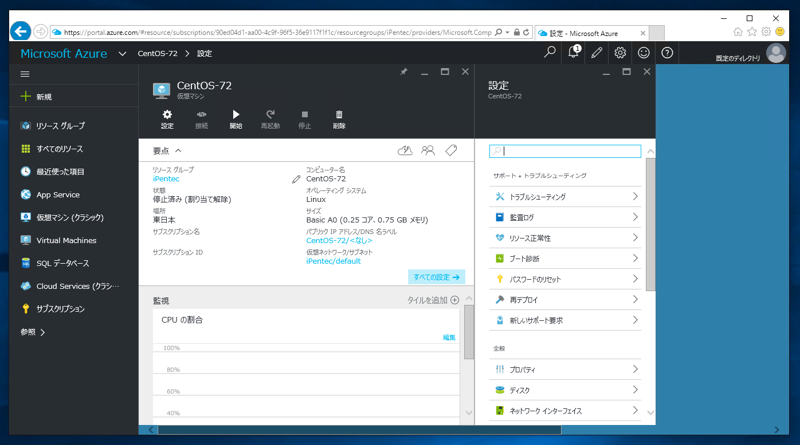Open the notifications bell icon

click(573, 52)
